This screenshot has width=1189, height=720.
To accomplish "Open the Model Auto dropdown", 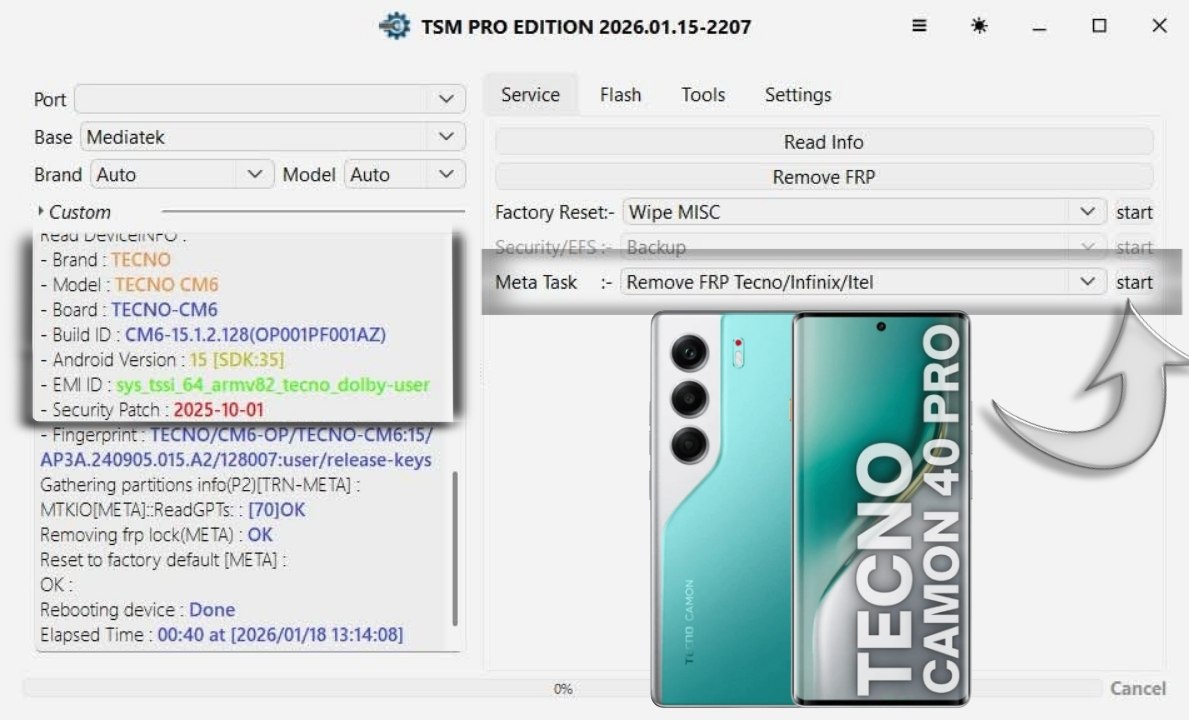I will coord(404,174).
